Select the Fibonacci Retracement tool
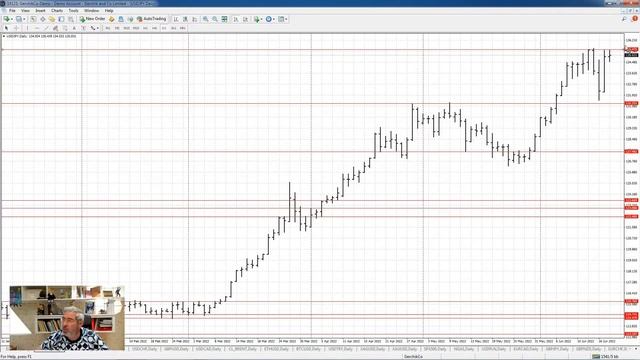 coord(65,28)
